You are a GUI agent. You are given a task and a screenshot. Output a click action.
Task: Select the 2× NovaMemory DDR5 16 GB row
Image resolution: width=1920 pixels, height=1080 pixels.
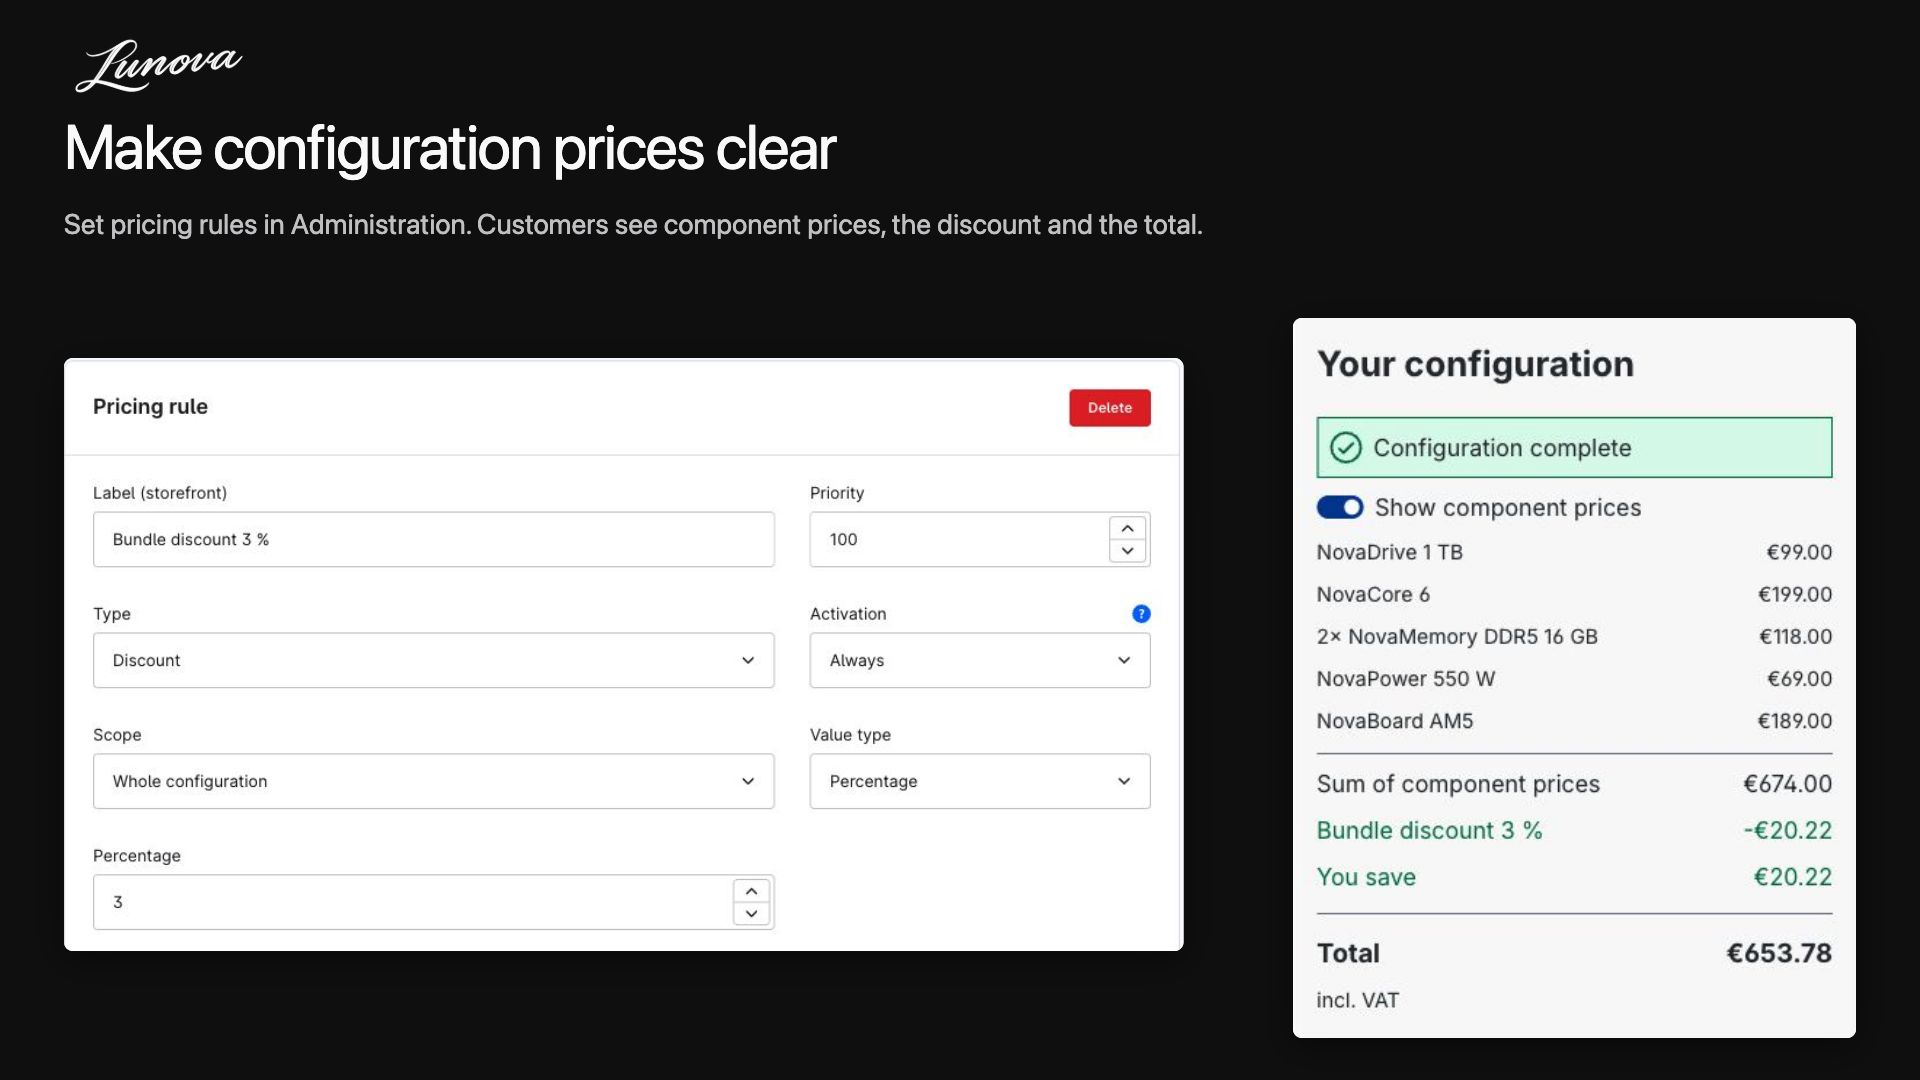(x=1574, y=636)
